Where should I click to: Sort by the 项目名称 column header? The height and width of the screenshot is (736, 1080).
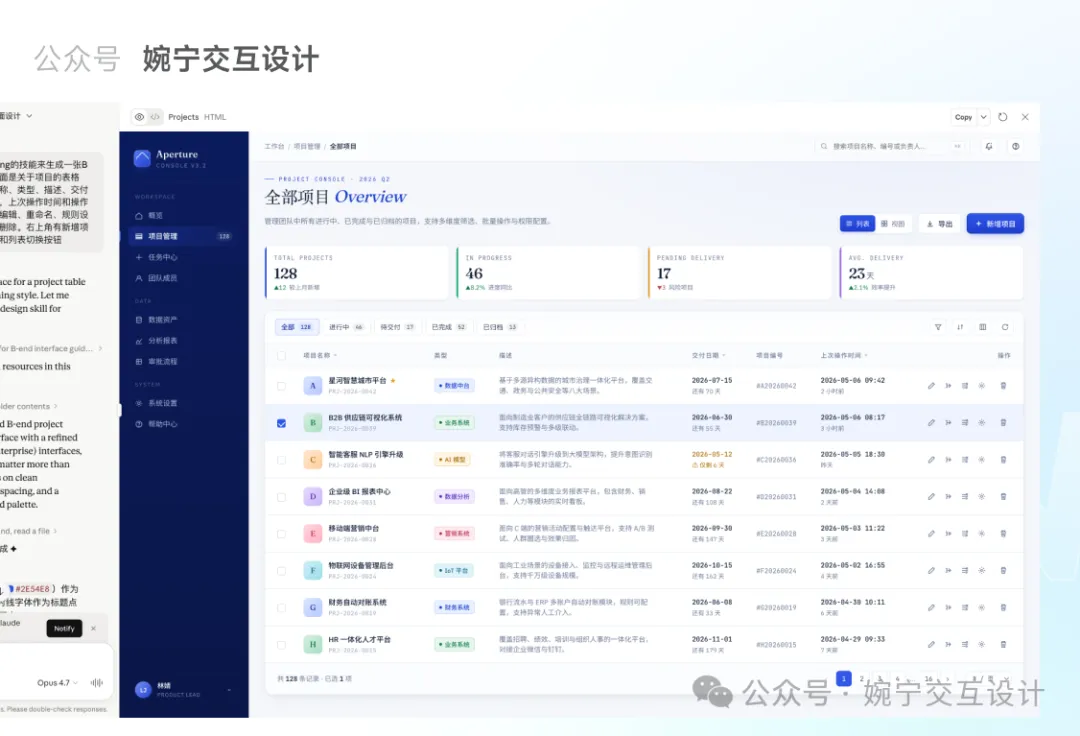click(320, 356)
